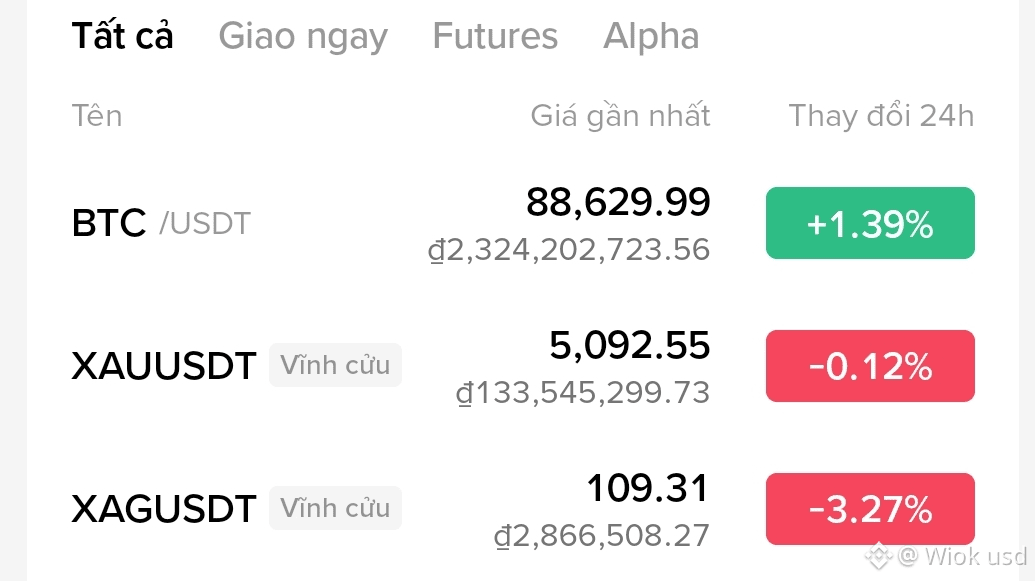The height and width of the screenshot is (581, 1035).
Task: Open the XAUUSDT perpetual pair
Action: [164, 366]
